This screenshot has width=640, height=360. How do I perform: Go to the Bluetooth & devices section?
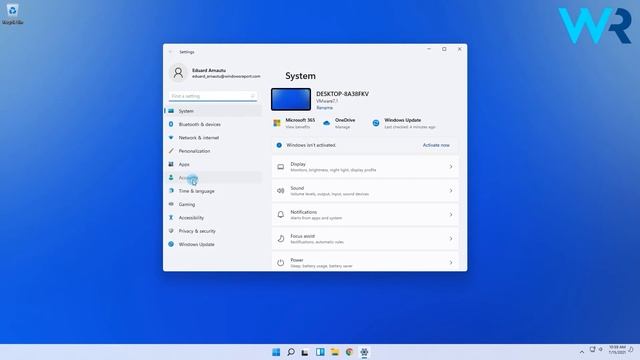[x=213, y=124]
